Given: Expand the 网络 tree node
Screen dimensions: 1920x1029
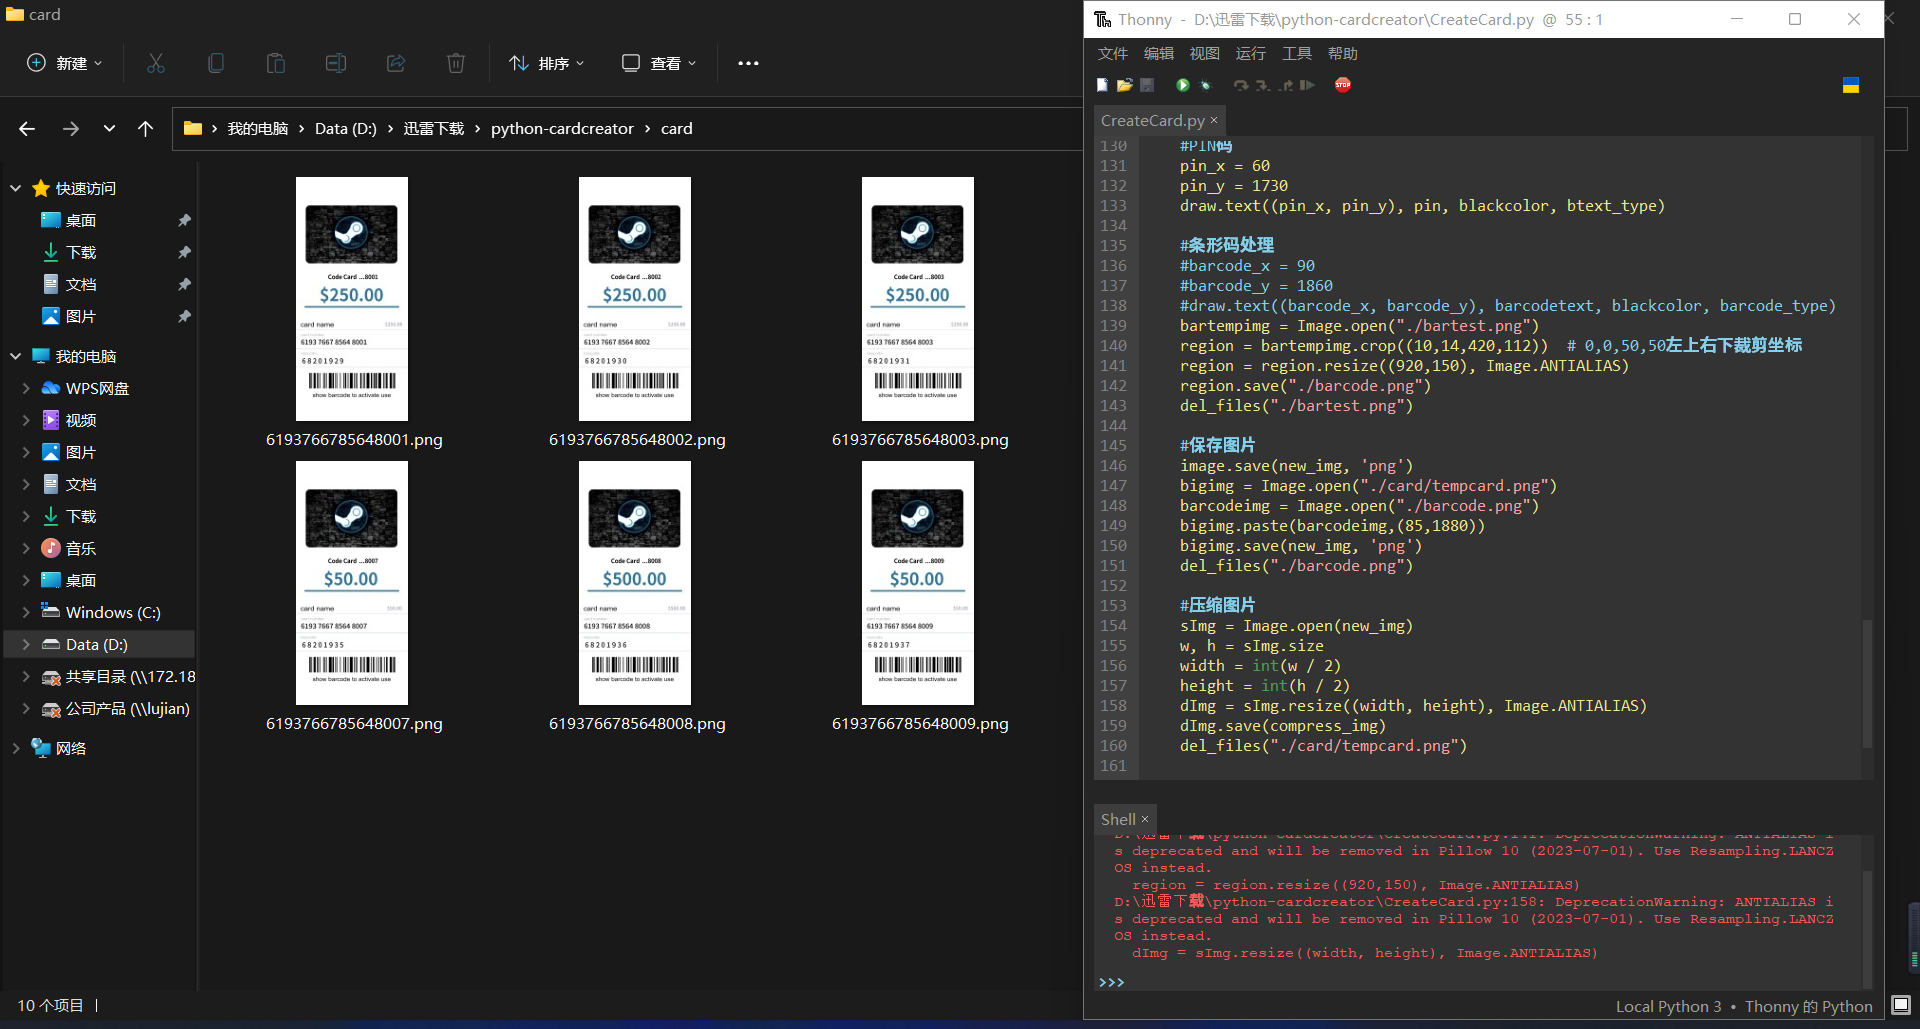Looking at the screenshot, I should point(15,748).
